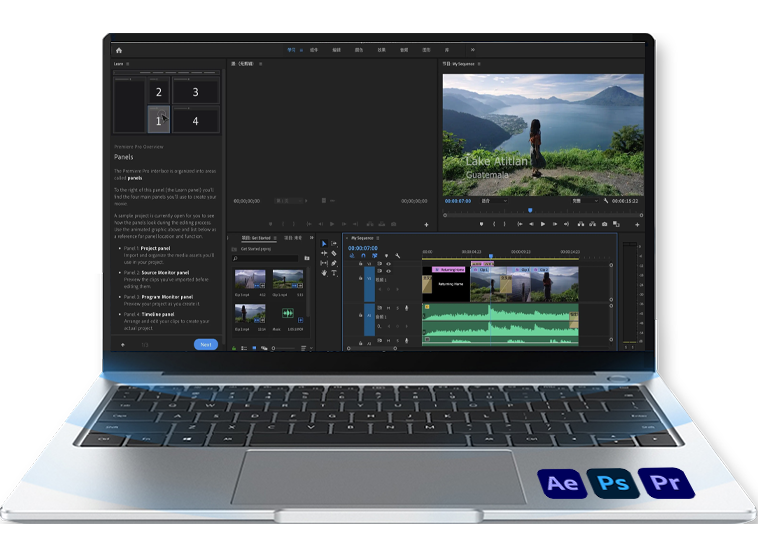Click the blue Next button in the Learn panel
Image resolution: width=758 pixels, height=557 pixels.
coord(205,344)
